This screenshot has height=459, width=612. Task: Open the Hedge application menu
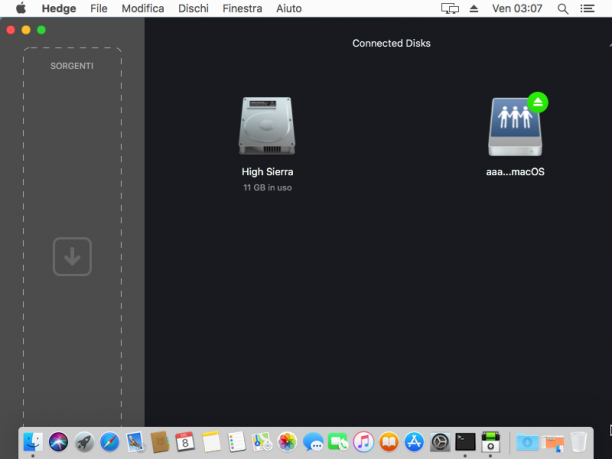click(x=59, y=8)
